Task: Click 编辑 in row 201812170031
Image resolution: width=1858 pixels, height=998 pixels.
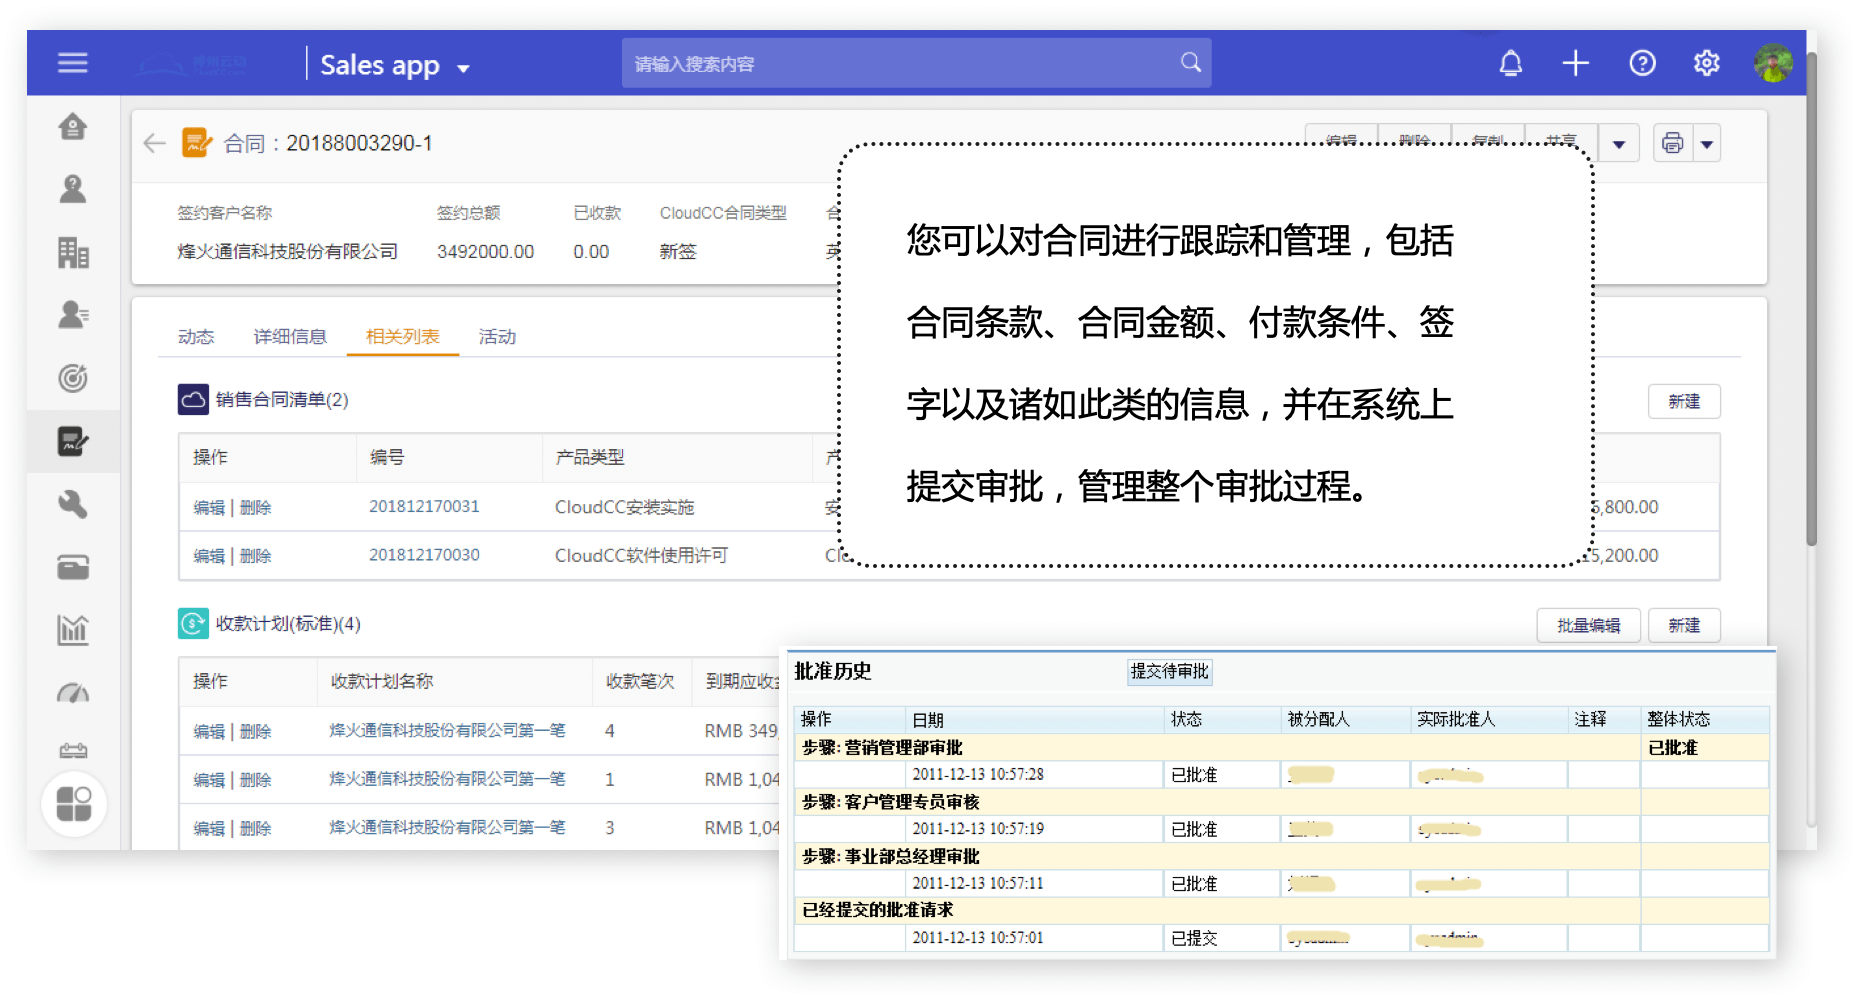Action: click(x=209, y=508)
